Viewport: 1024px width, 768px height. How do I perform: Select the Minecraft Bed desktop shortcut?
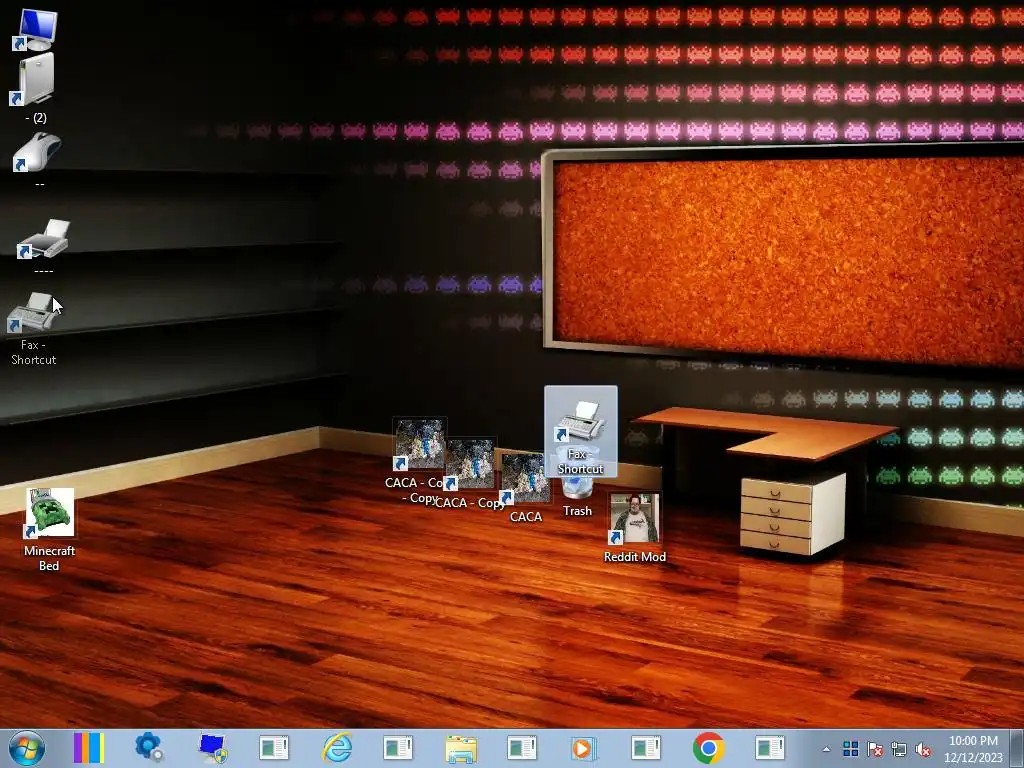pyautogui.click(x=50, y=530)
